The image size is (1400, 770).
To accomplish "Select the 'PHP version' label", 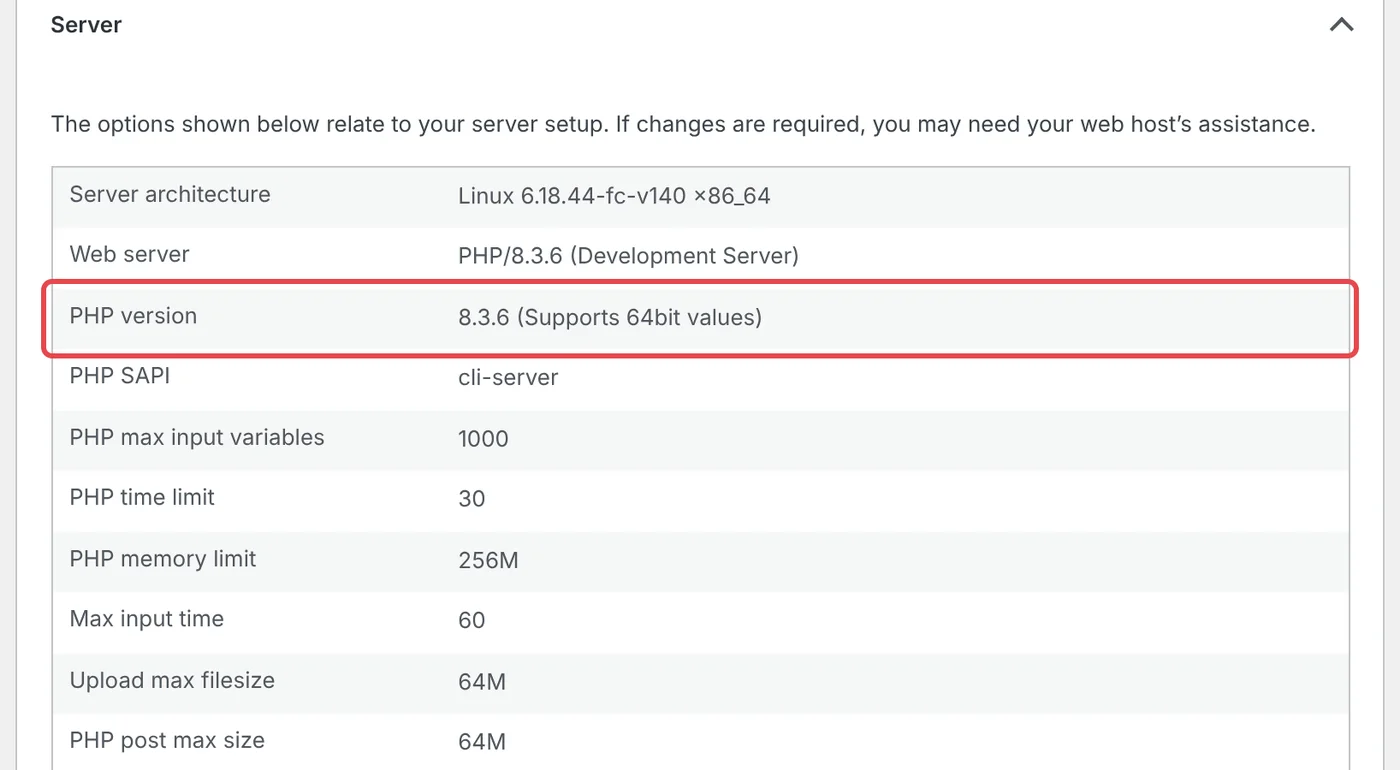I will 133,316.
